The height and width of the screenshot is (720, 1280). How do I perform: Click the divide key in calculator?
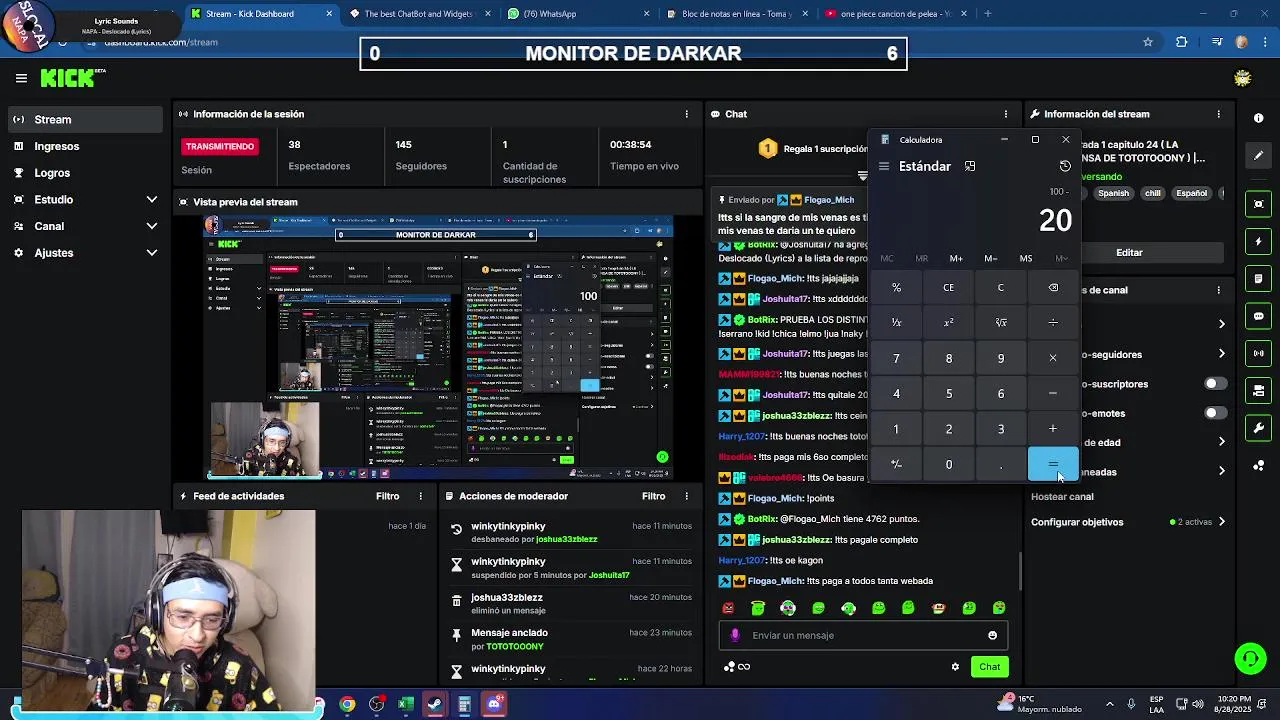1053,323
